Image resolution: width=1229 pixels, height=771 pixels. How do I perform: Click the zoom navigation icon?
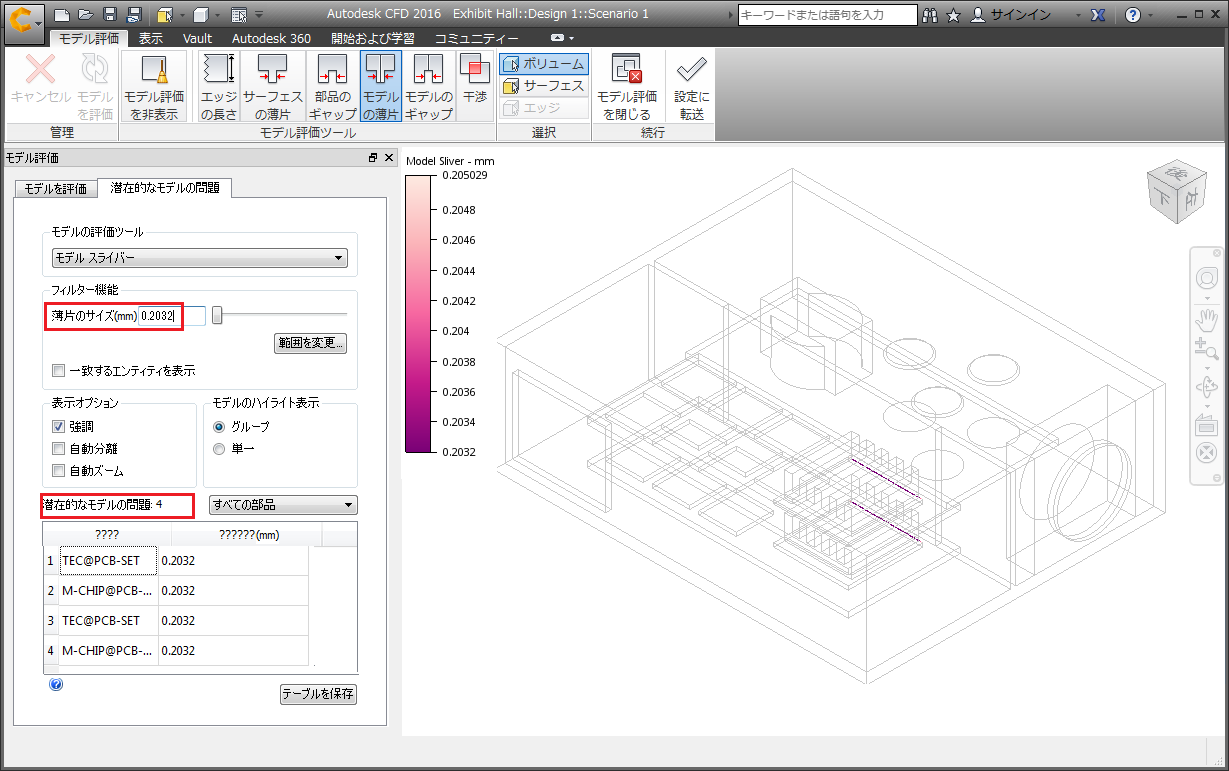[x=1206, y=349]
